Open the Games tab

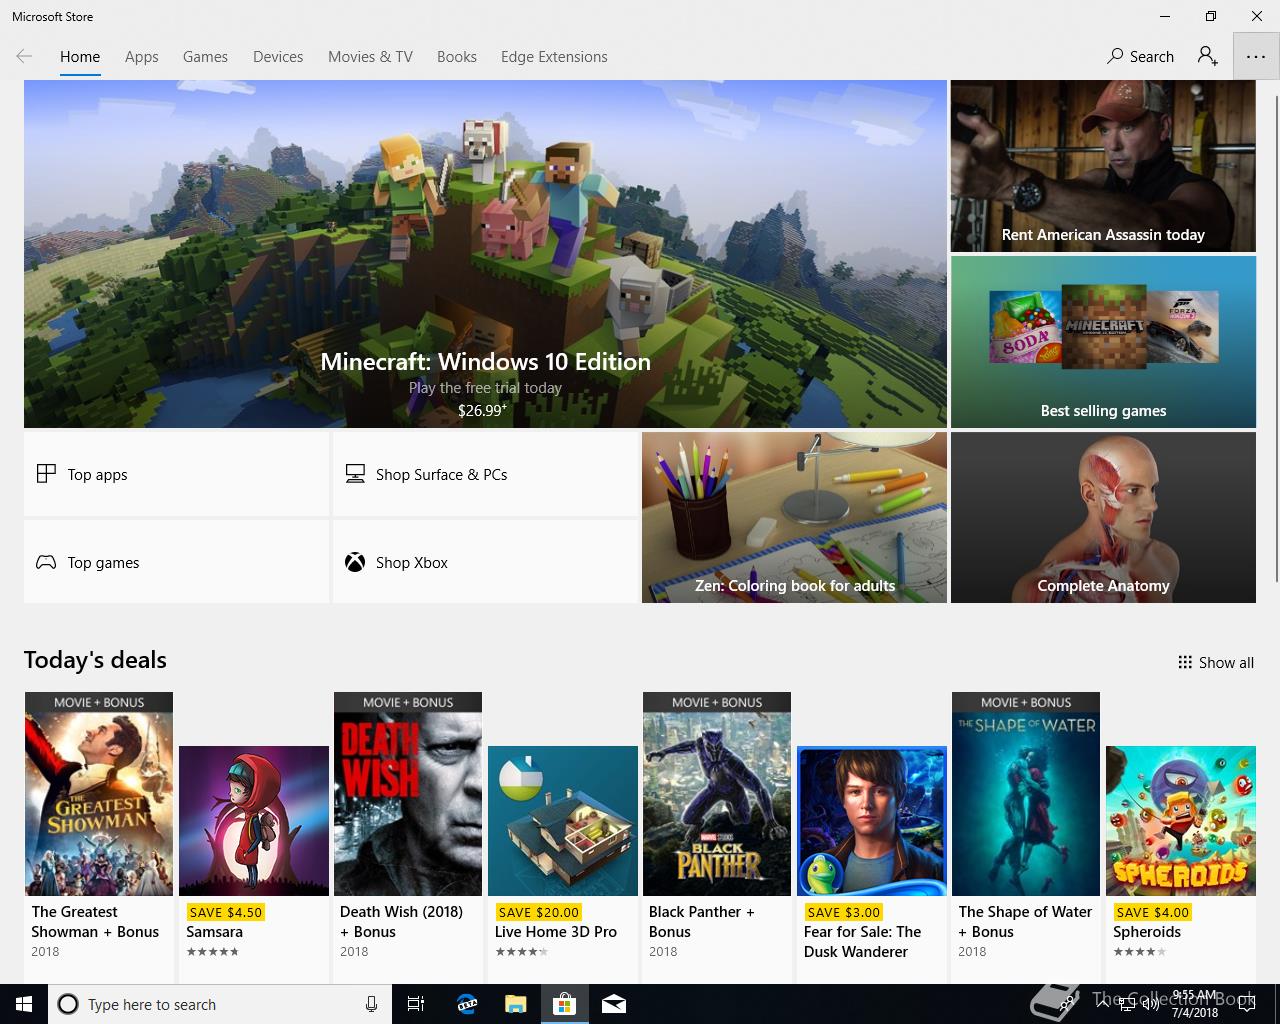(x=205, y=57)
